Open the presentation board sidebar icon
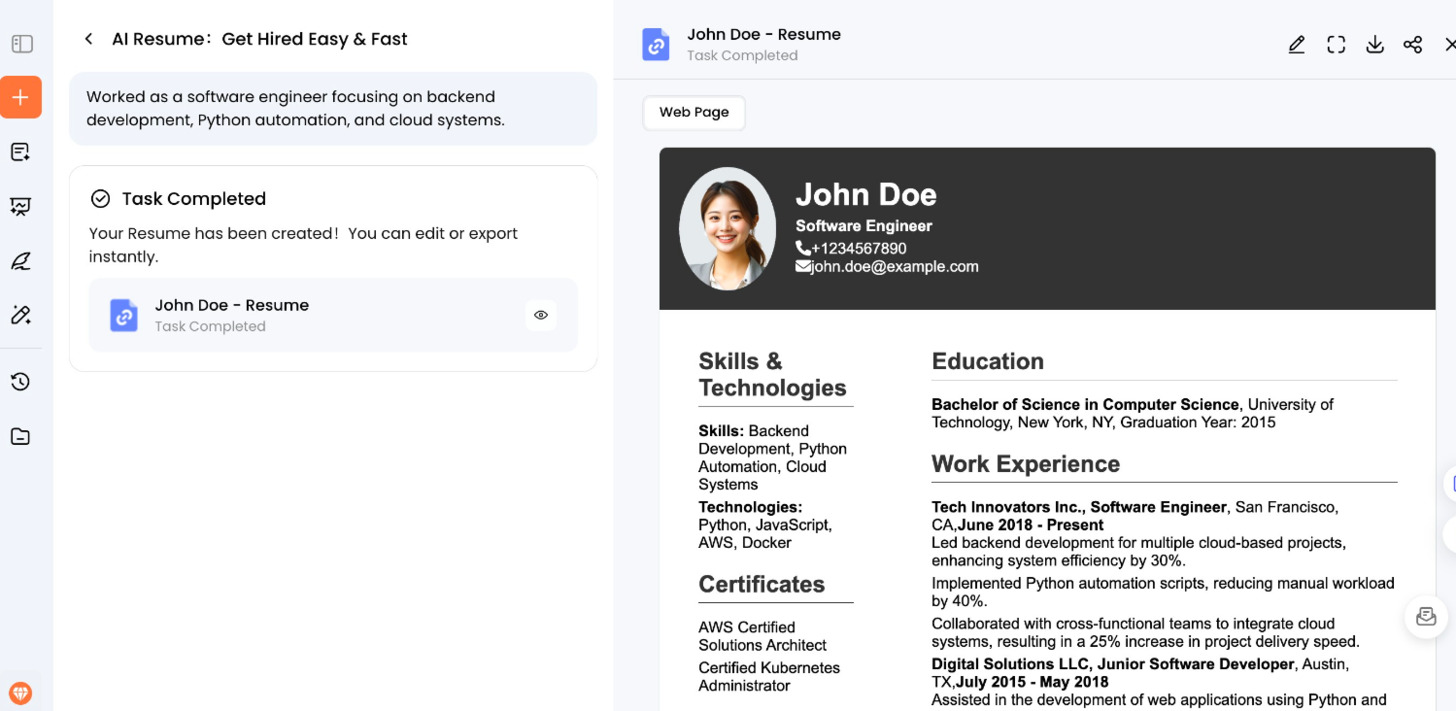 click(21, 207)
